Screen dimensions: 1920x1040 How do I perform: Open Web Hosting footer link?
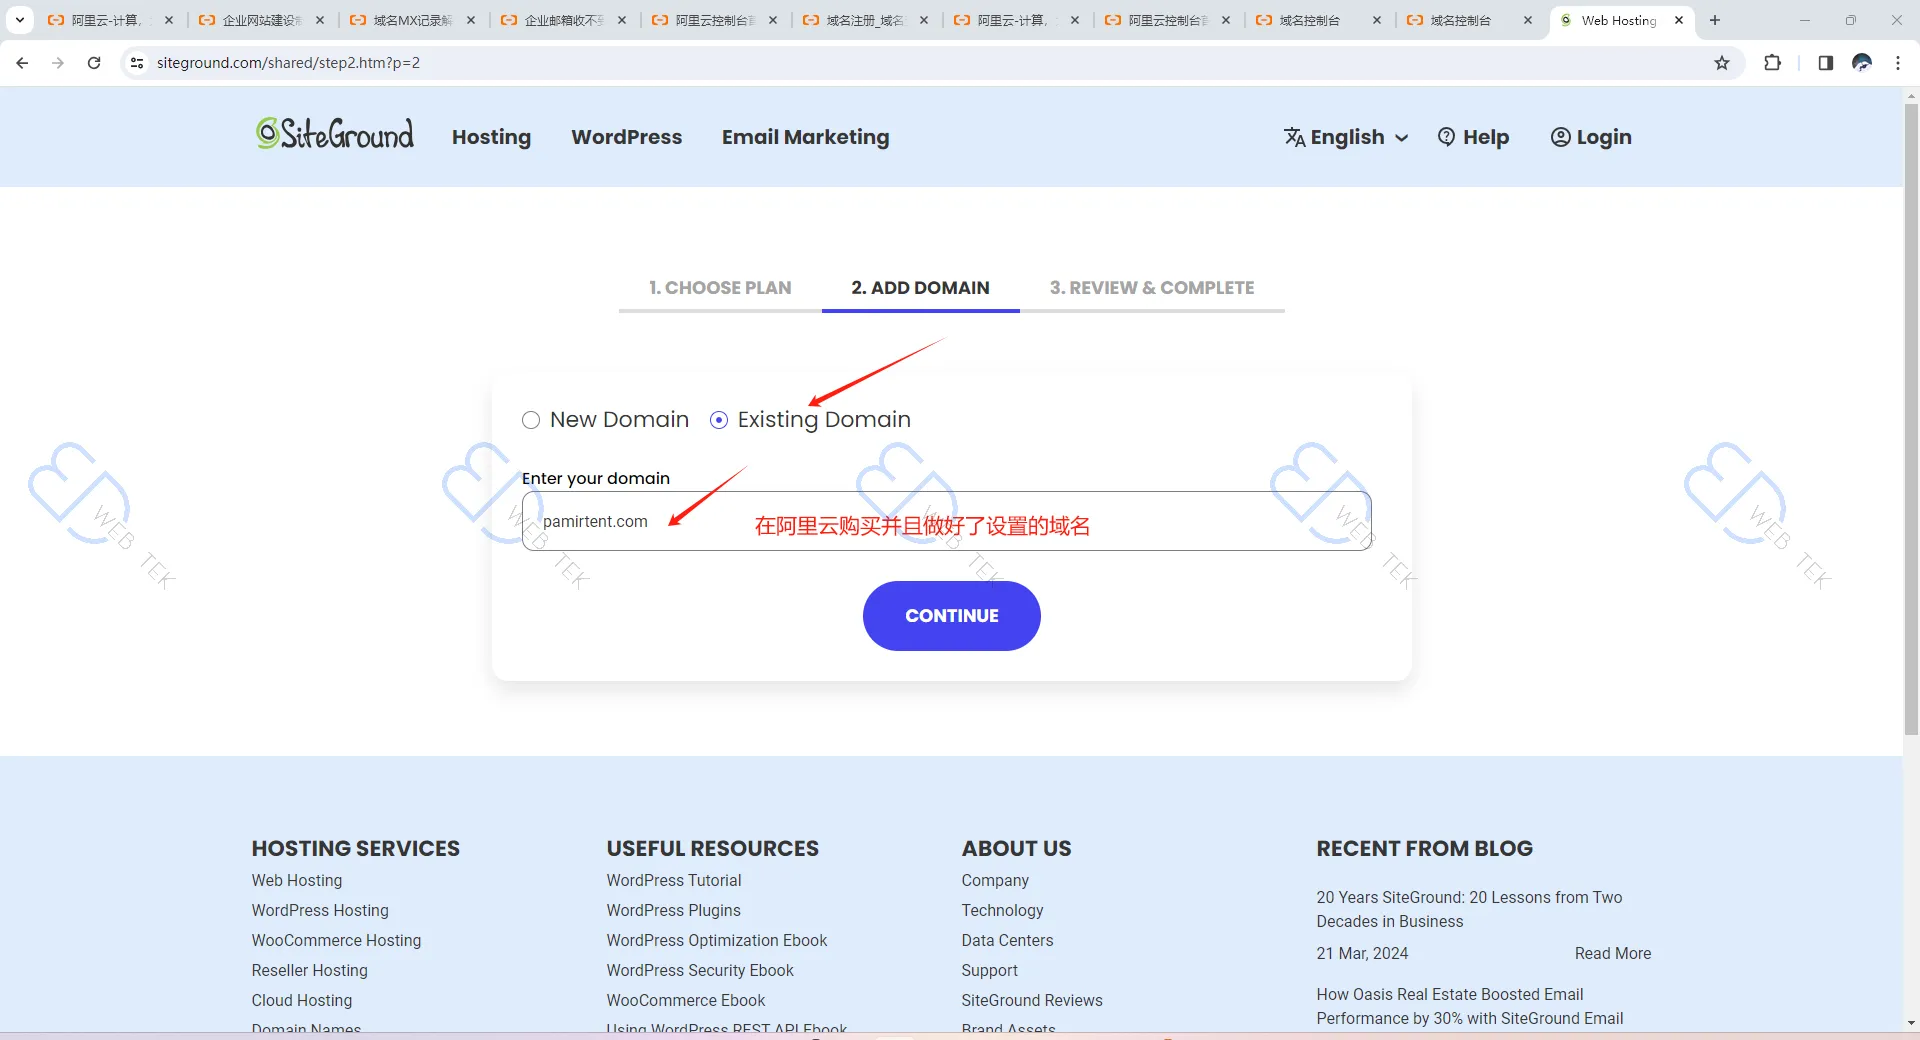[x=297, y=881]
